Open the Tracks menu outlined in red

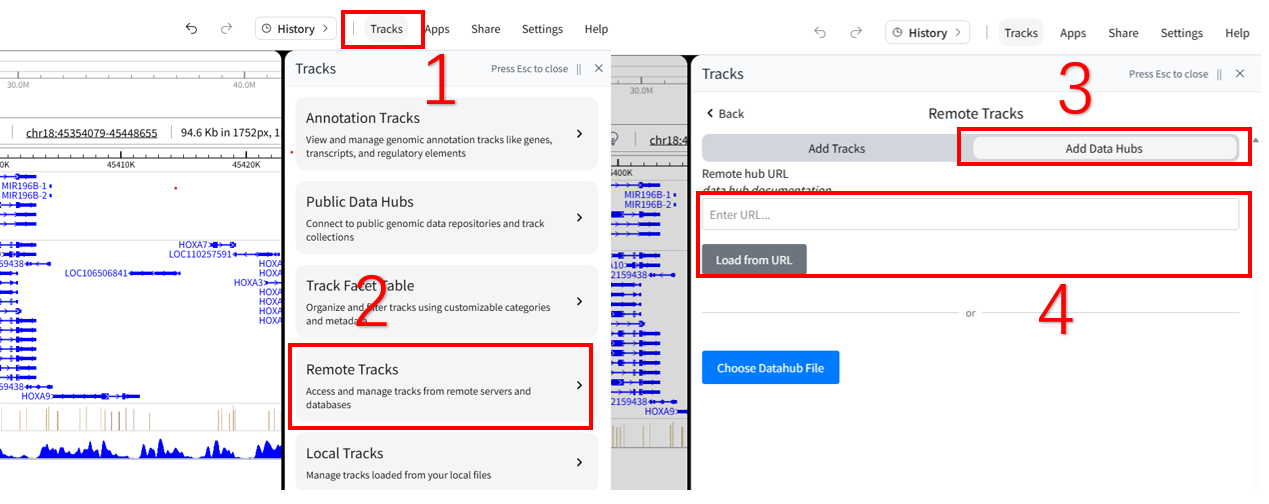coord(386,29)
